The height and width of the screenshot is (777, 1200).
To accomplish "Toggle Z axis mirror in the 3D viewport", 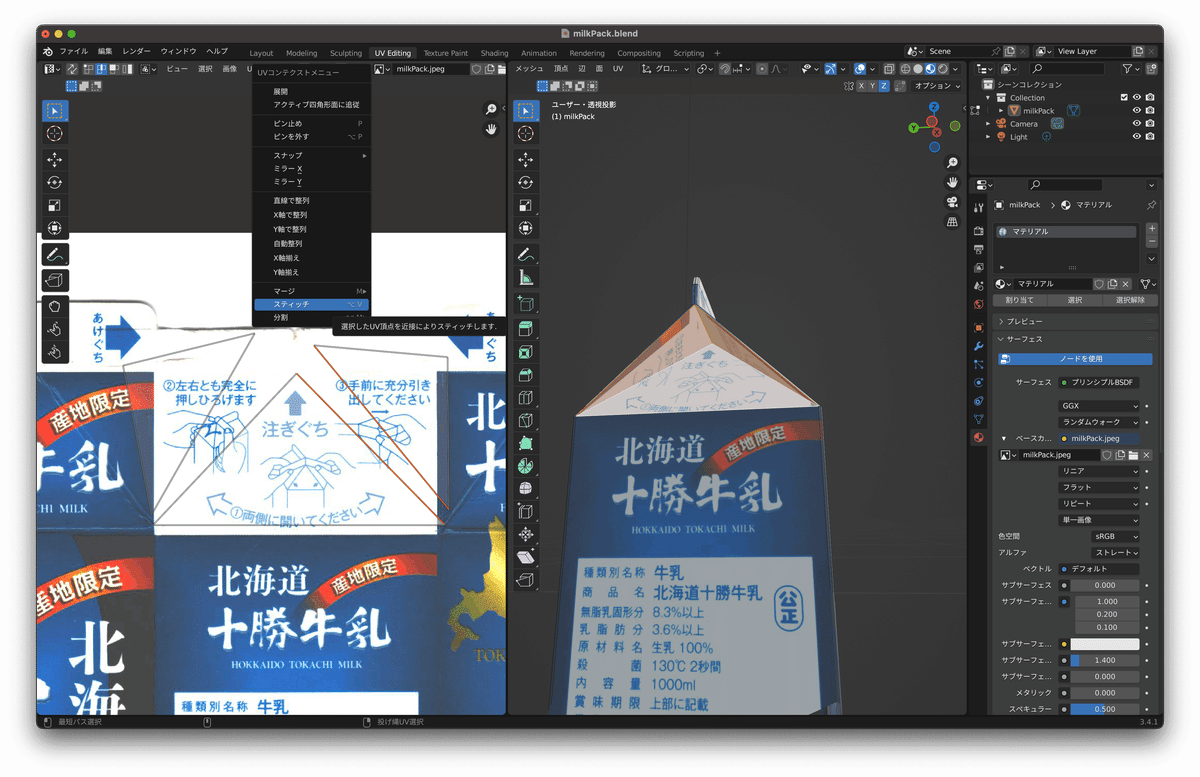I will [x=884, y=86].
